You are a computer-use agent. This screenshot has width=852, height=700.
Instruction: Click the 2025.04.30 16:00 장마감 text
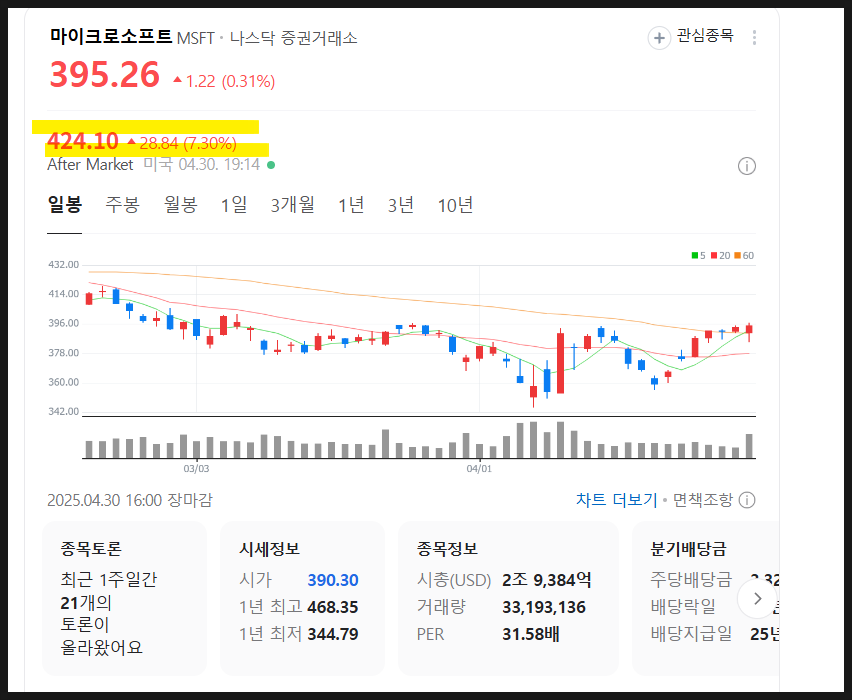coord(130,500)
